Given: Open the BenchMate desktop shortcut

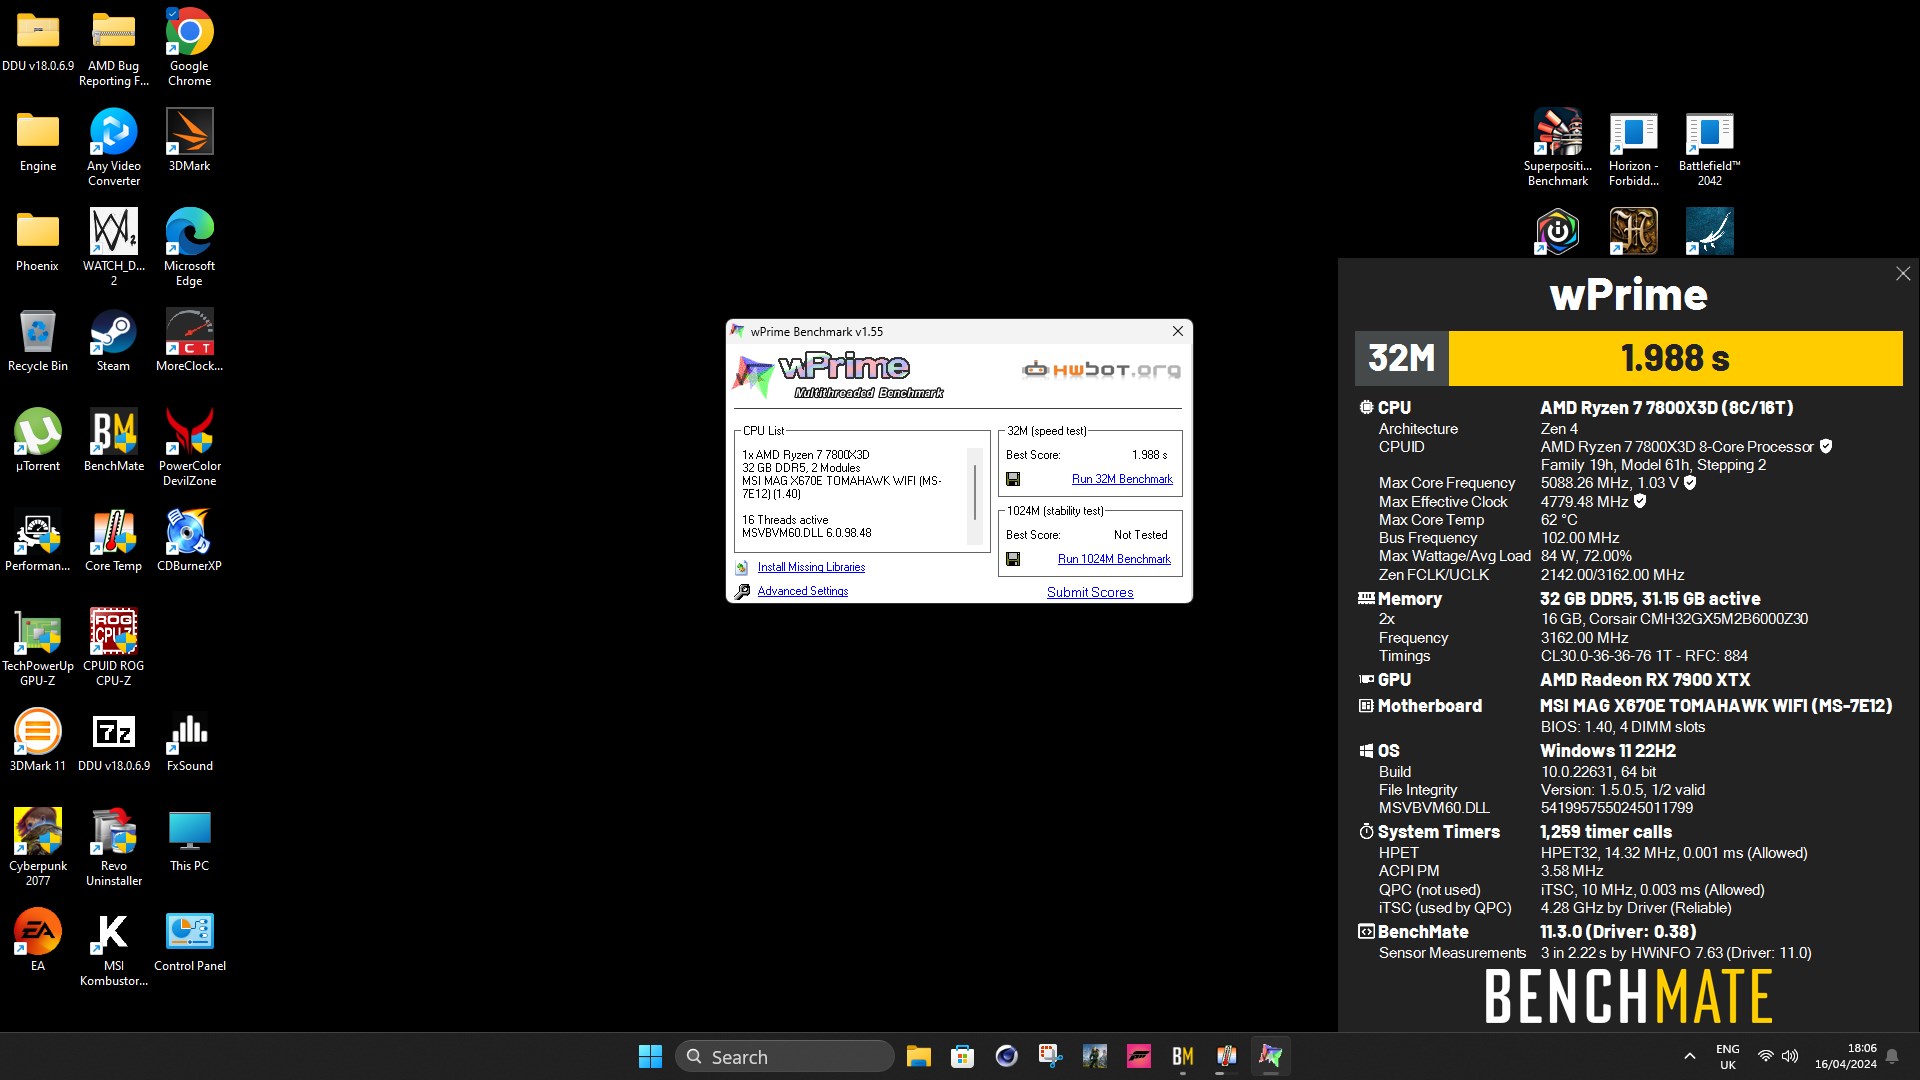Looking at the screenshot, I should (114, 440).
